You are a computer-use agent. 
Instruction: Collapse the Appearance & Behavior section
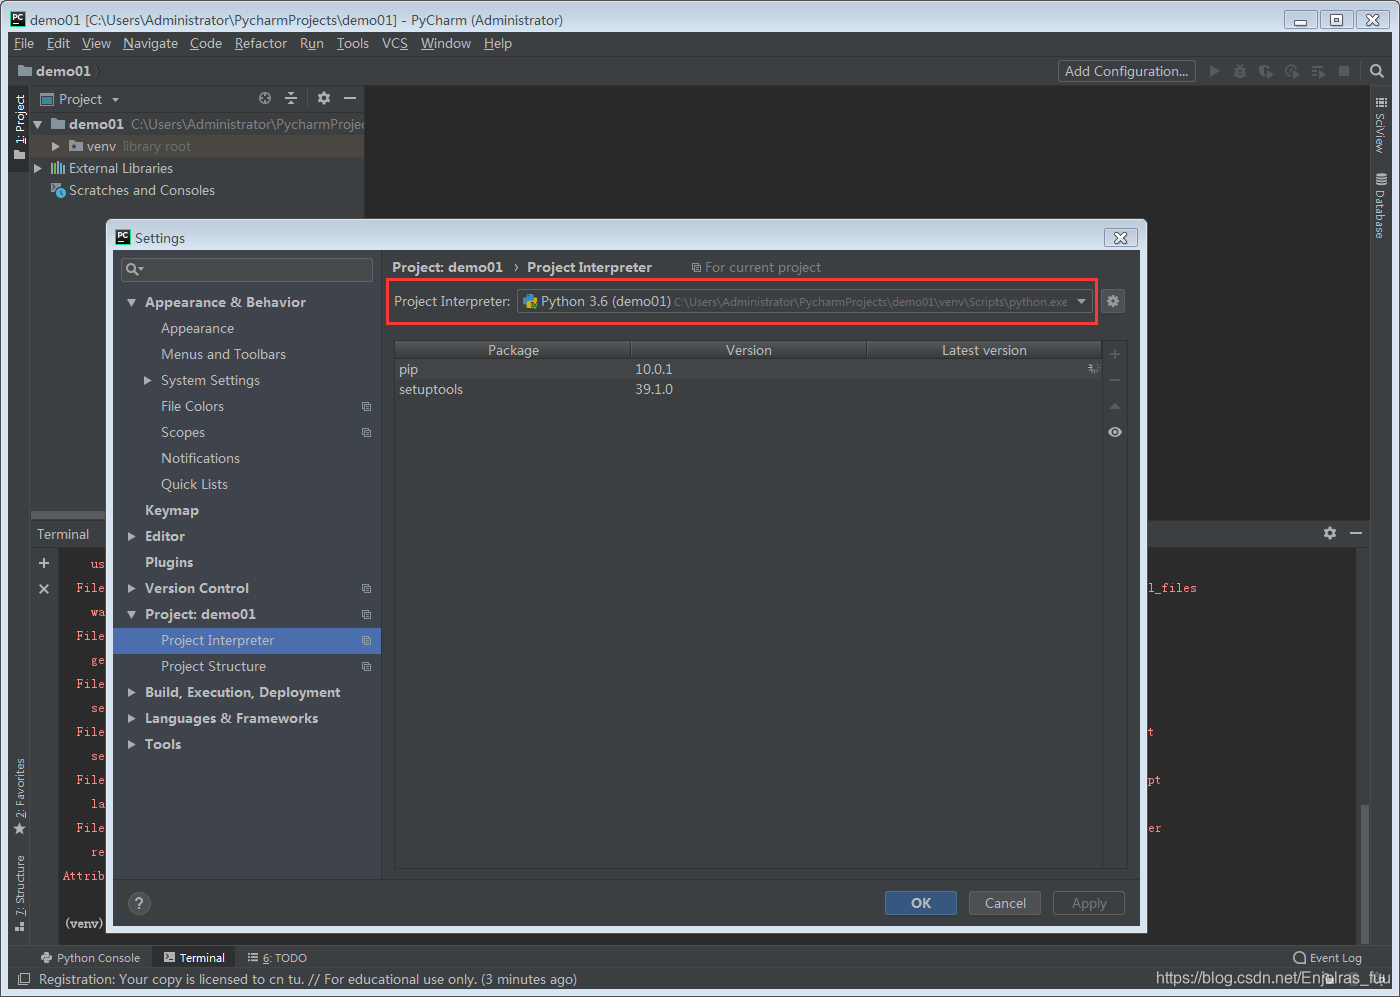132,302
